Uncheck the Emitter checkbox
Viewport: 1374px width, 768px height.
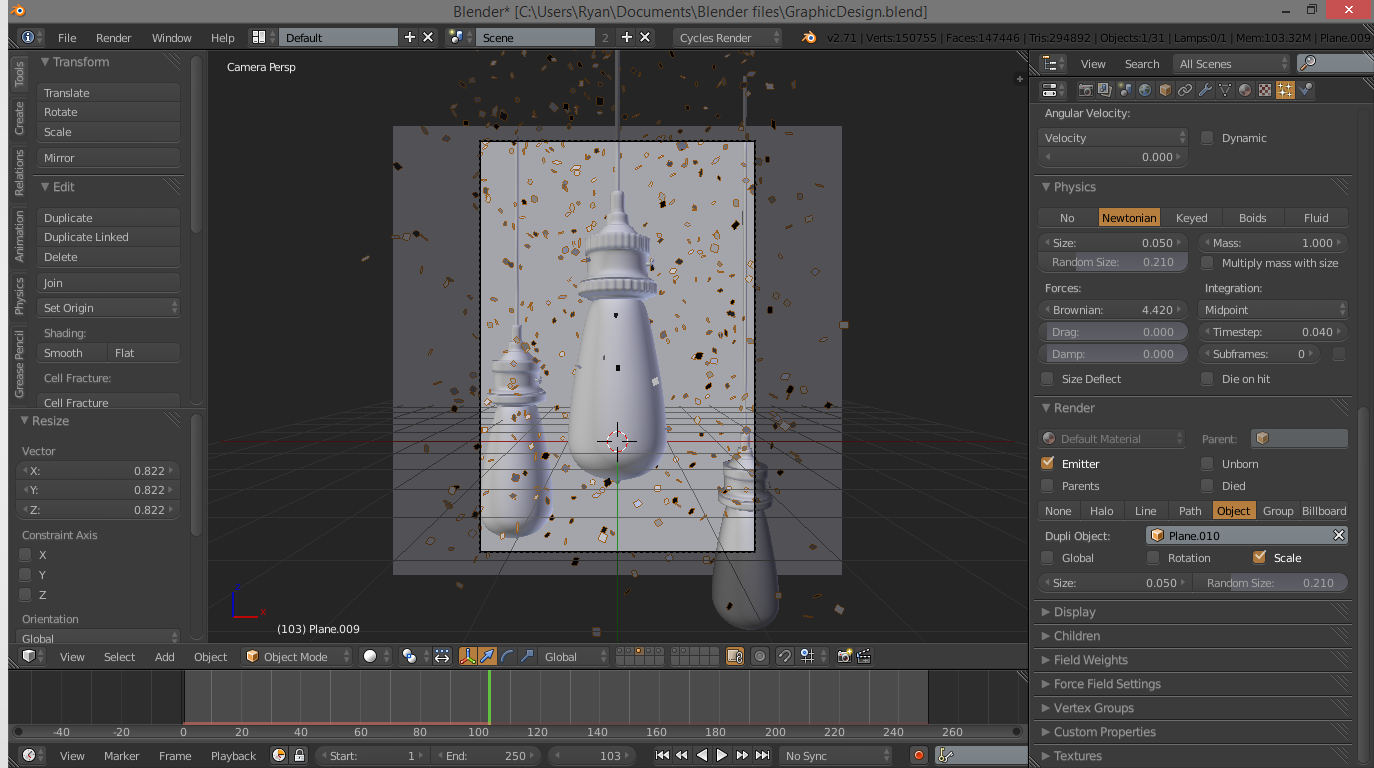1047,464
